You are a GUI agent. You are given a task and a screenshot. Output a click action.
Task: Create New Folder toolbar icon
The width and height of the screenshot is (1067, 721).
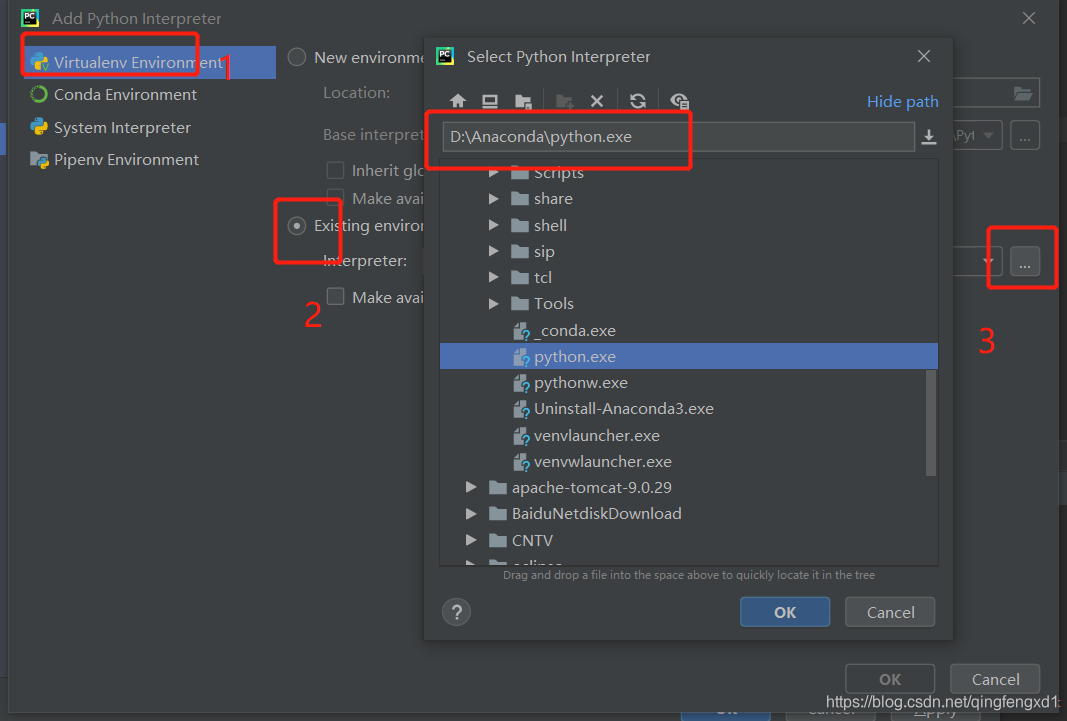tap(564, 101)
